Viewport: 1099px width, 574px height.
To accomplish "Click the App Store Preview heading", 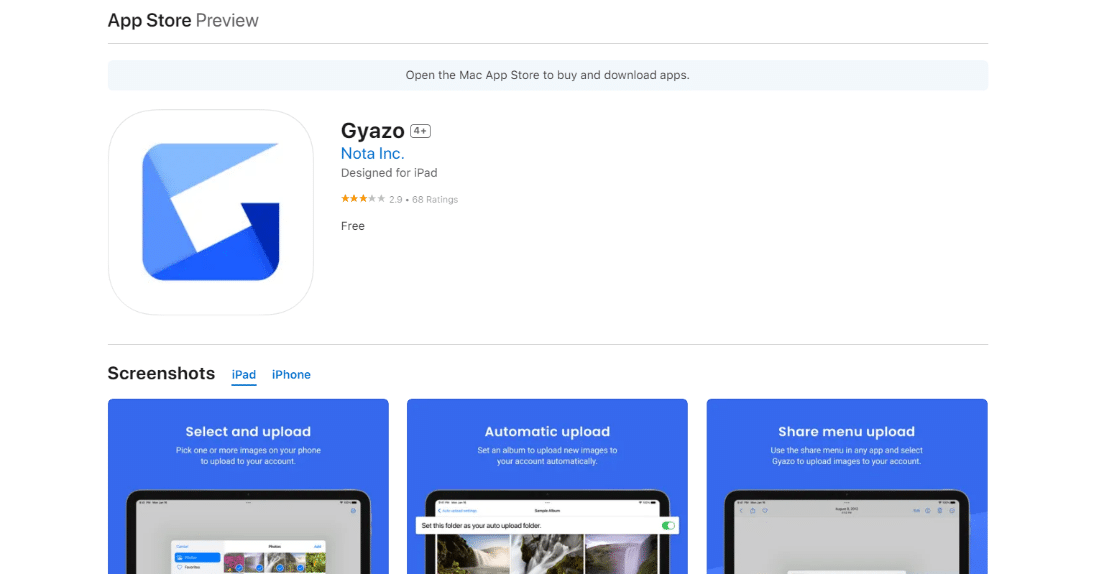I will pyautogui.click(x=183, y=20).
